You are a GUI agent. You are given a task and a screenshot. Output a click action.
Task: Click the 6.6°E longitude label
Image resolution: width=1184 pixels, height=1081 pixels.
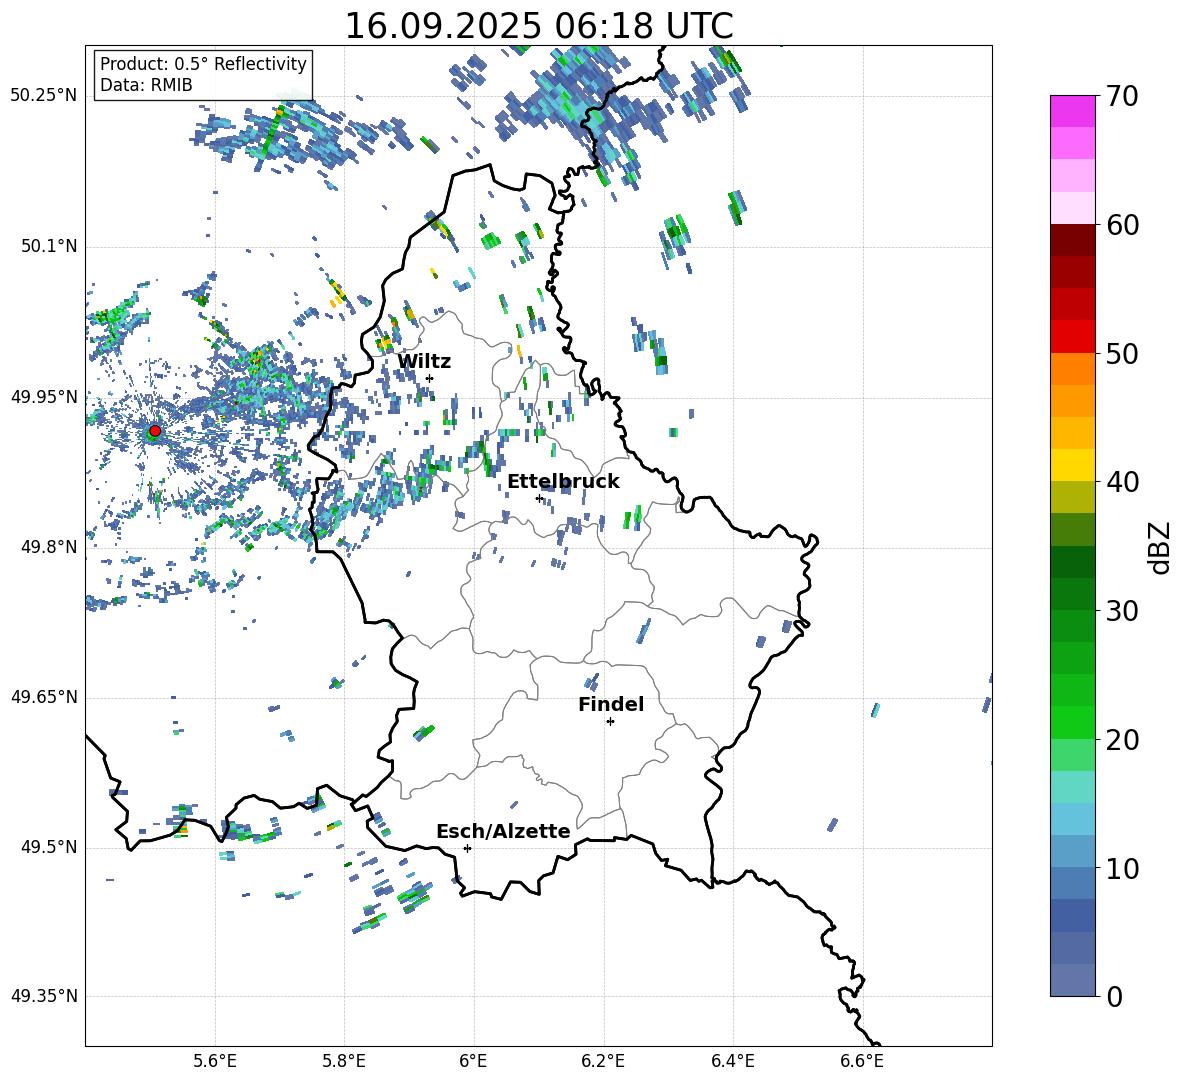pyautogui.click(x=862, y=1061)
